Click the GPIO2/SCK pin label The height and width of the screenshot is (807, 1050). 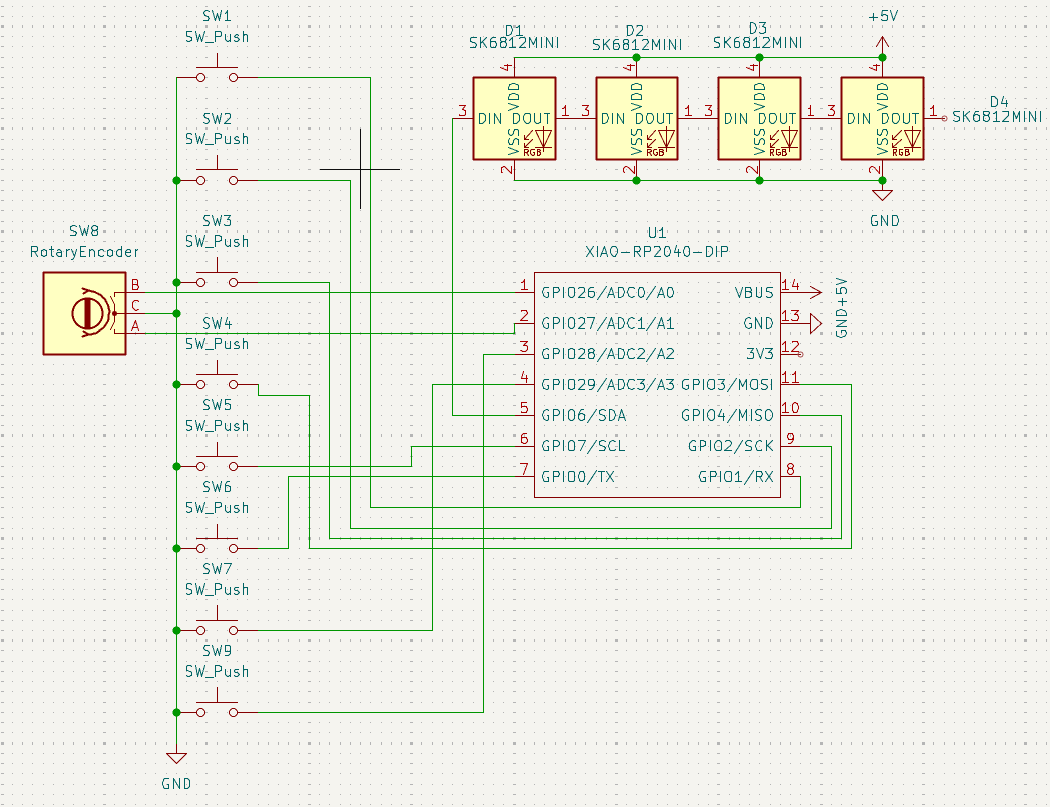(x=731, y=446)
